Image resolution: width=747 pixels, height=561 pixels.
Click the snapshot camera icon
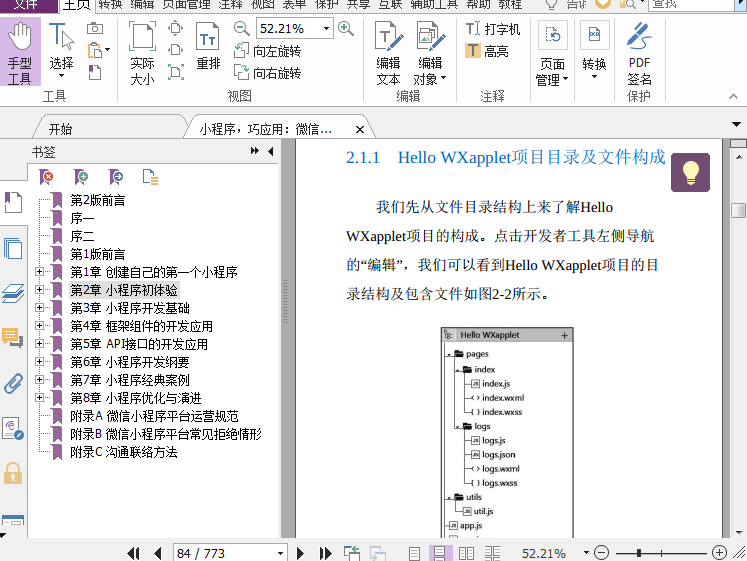[x=95, y=29]
